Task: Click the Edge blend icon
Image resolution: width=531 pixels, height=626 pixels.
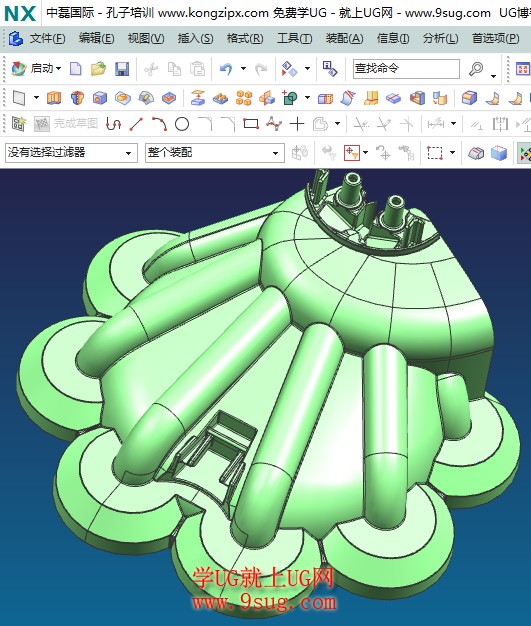Action: [x=469, y=98]
